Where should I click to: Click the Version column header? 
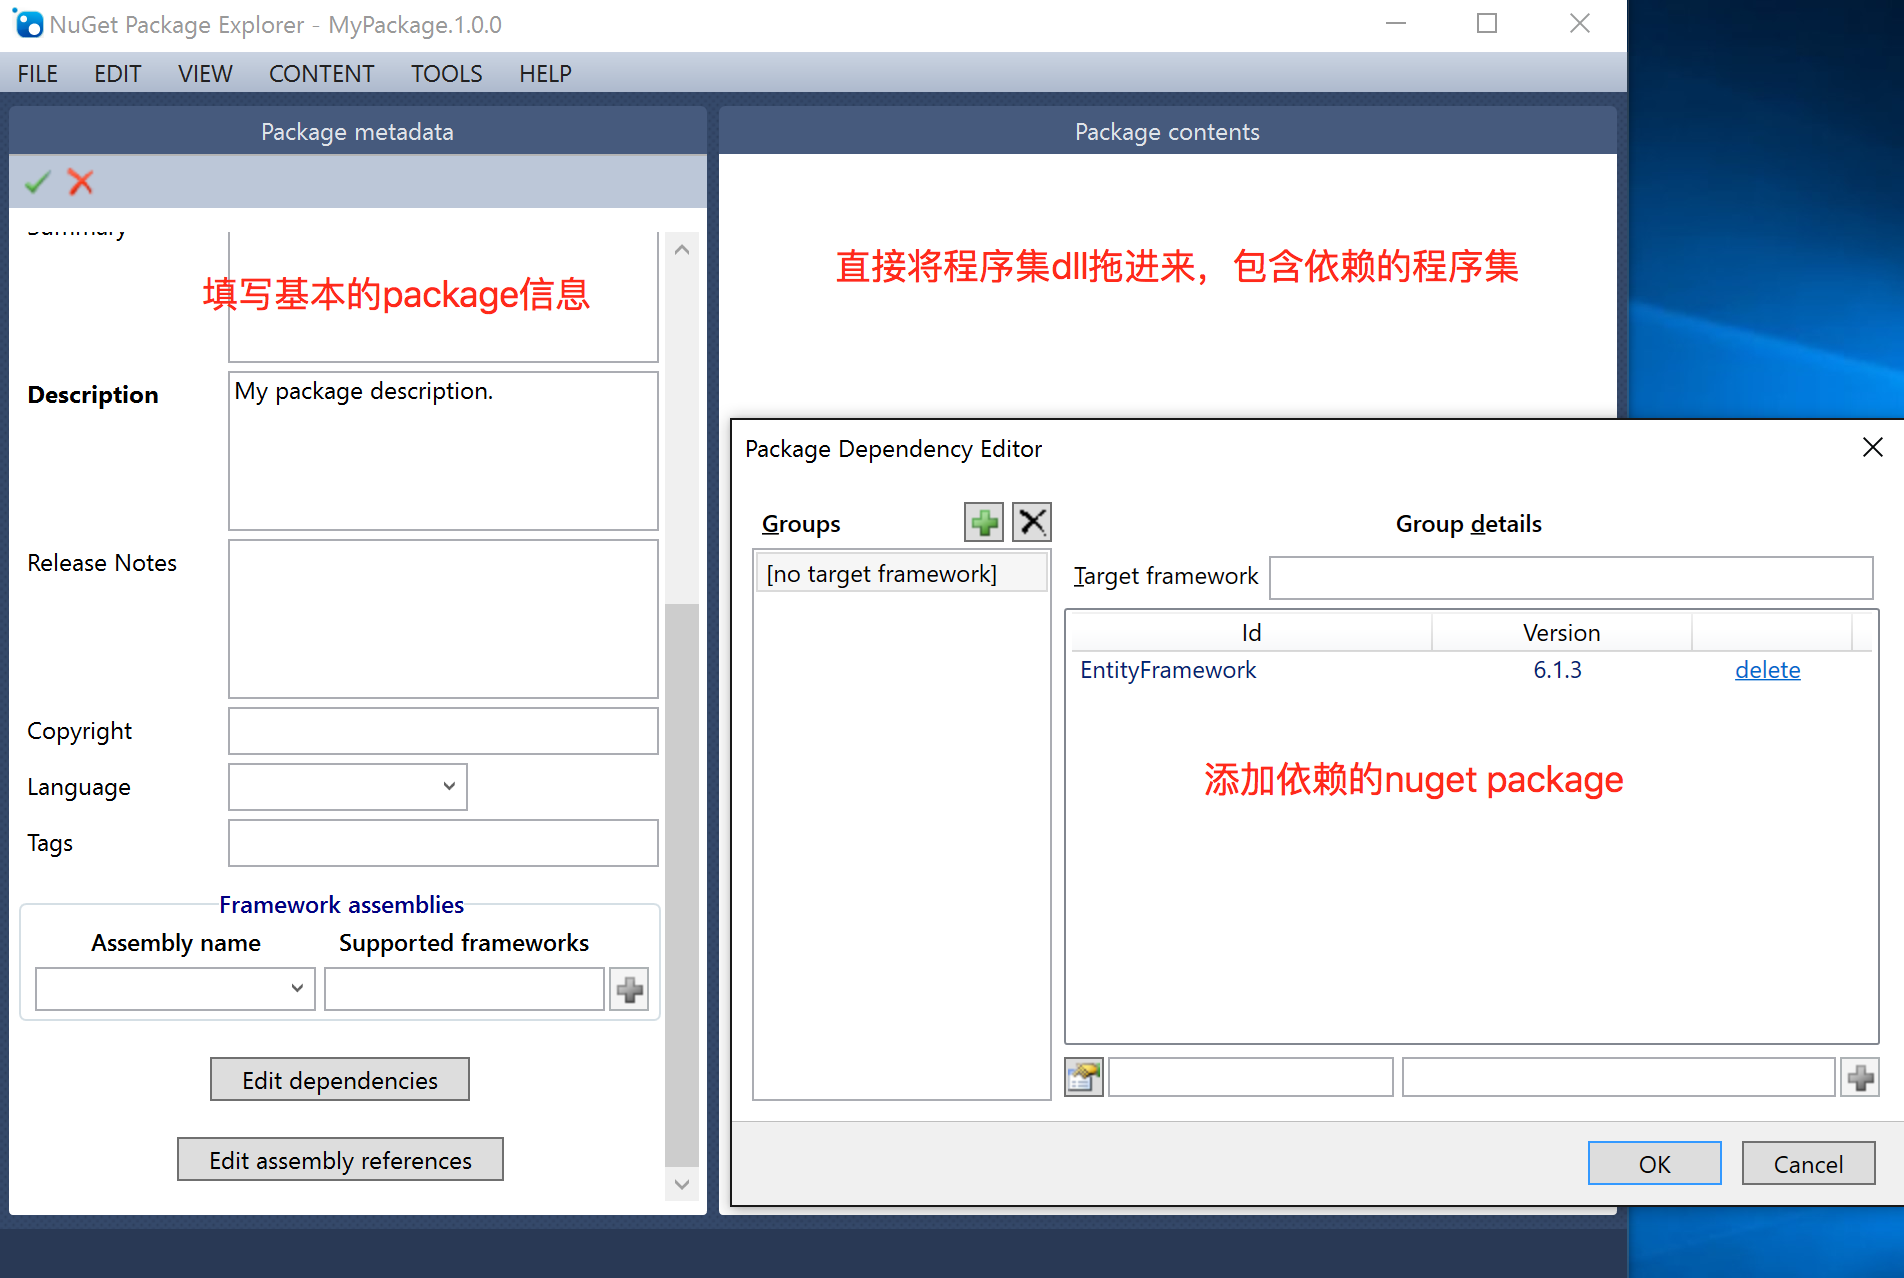point(1561,633)
